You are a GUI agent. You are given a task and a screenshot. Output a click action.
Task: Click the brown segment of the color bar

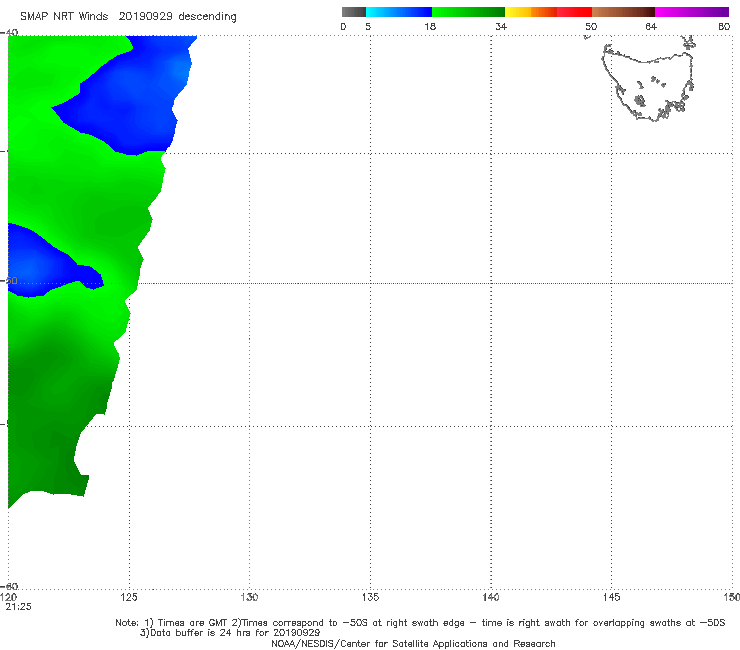(623, 12)
